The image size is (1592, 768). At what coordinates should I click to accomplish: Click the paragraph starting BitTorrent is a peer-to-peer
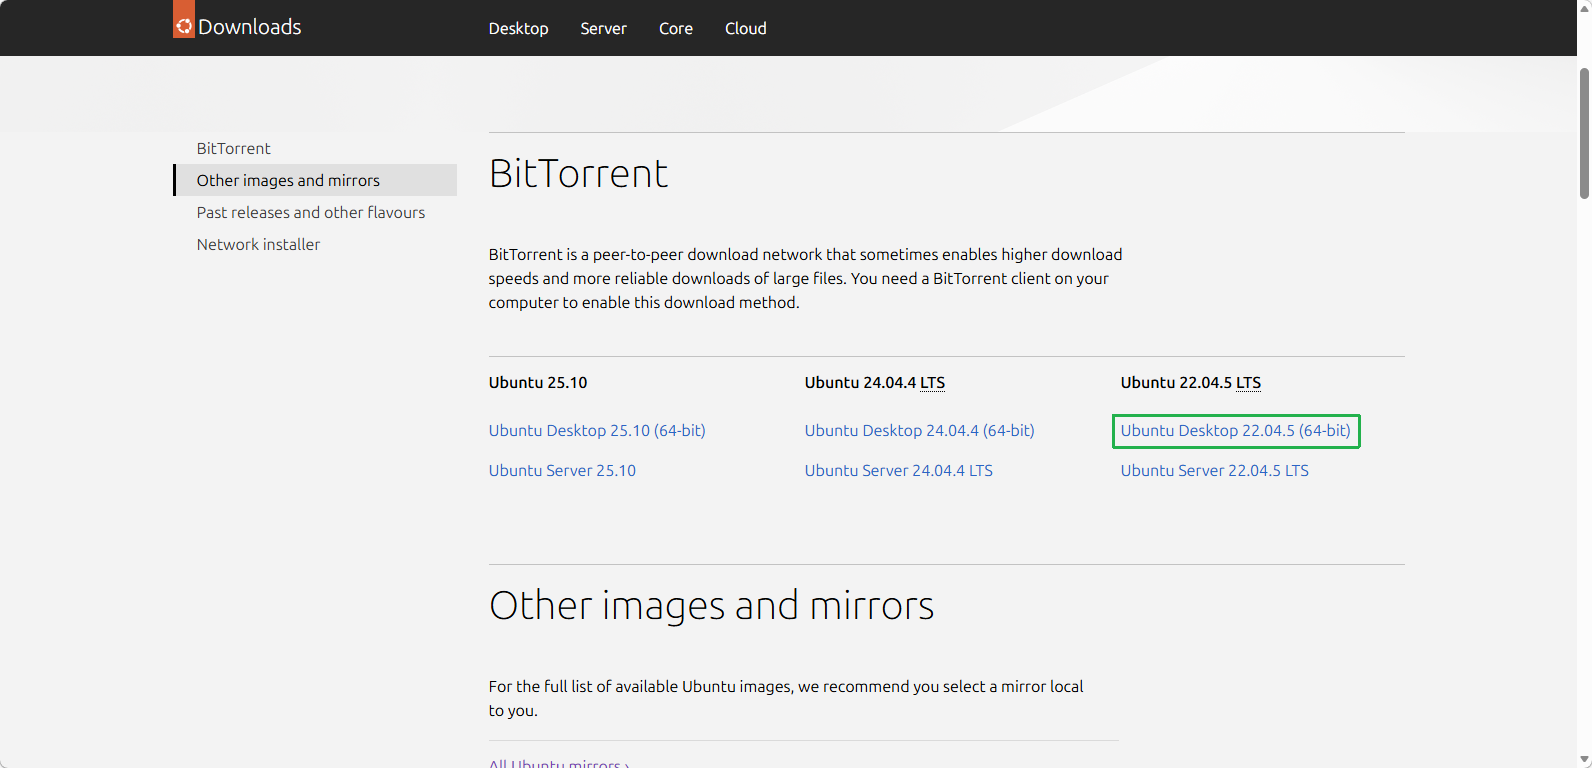[x=806, y=278]
